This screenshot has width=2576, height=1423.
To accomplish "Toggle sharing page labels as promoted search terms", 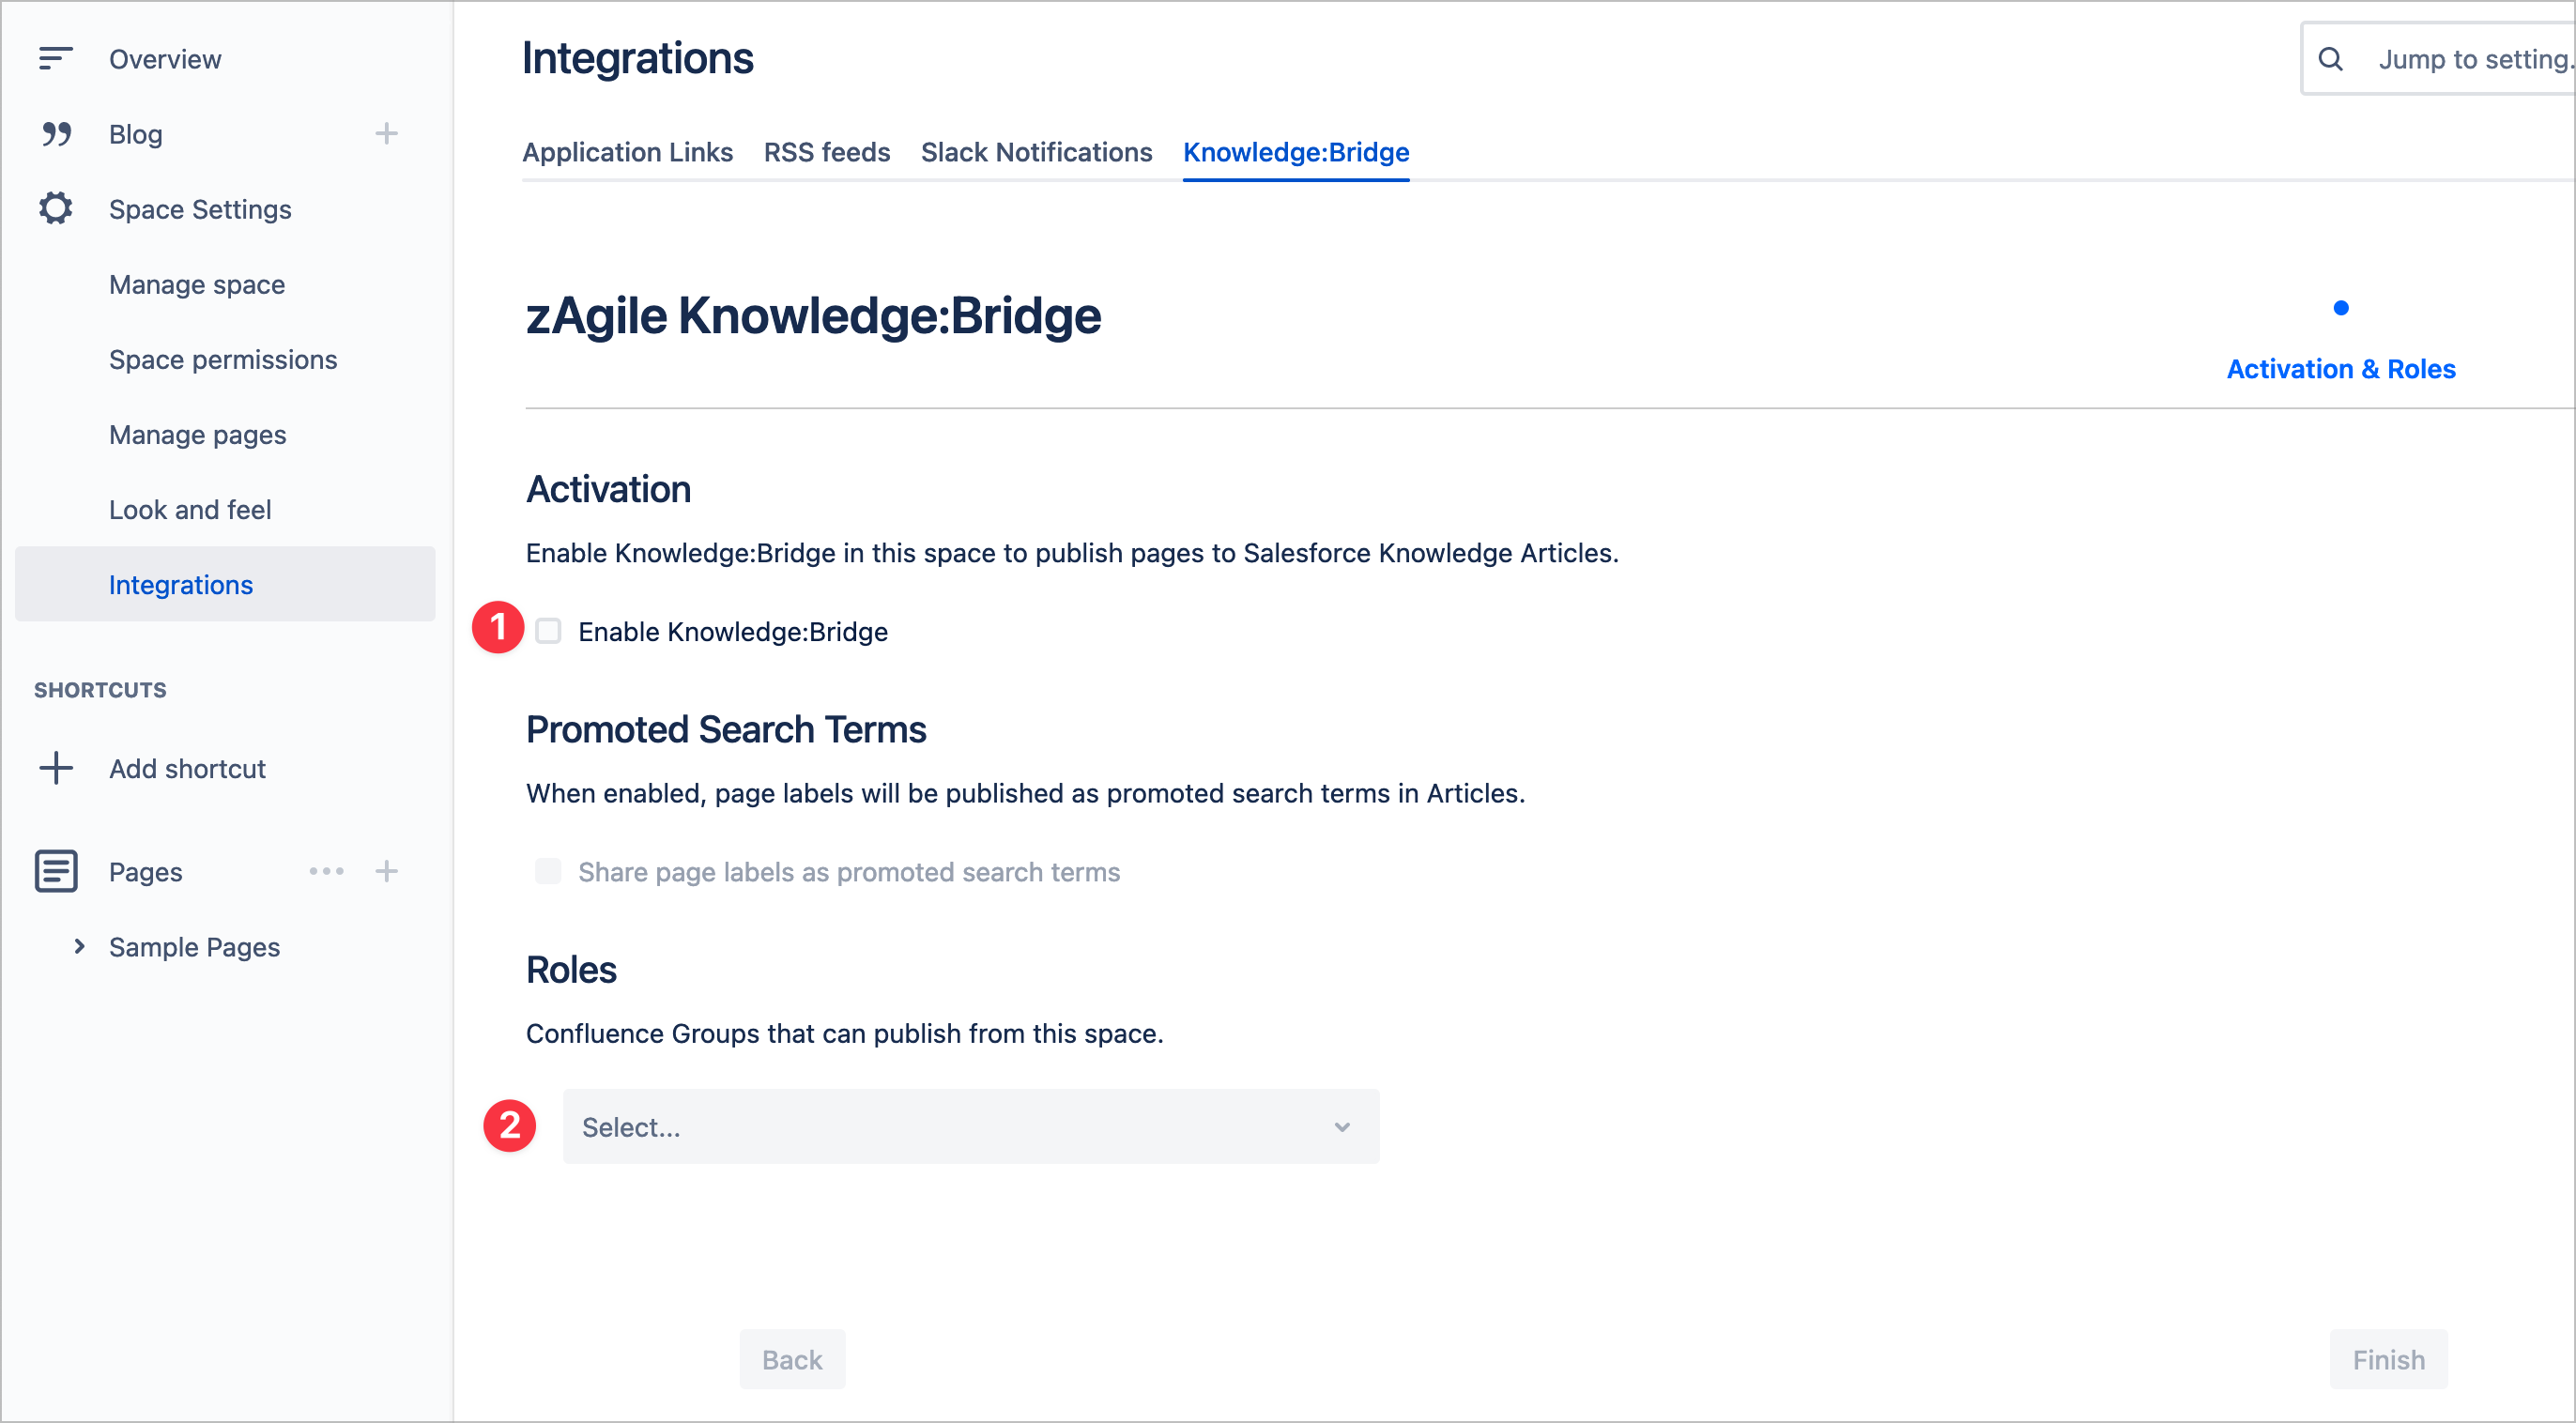I will [549, 871].
